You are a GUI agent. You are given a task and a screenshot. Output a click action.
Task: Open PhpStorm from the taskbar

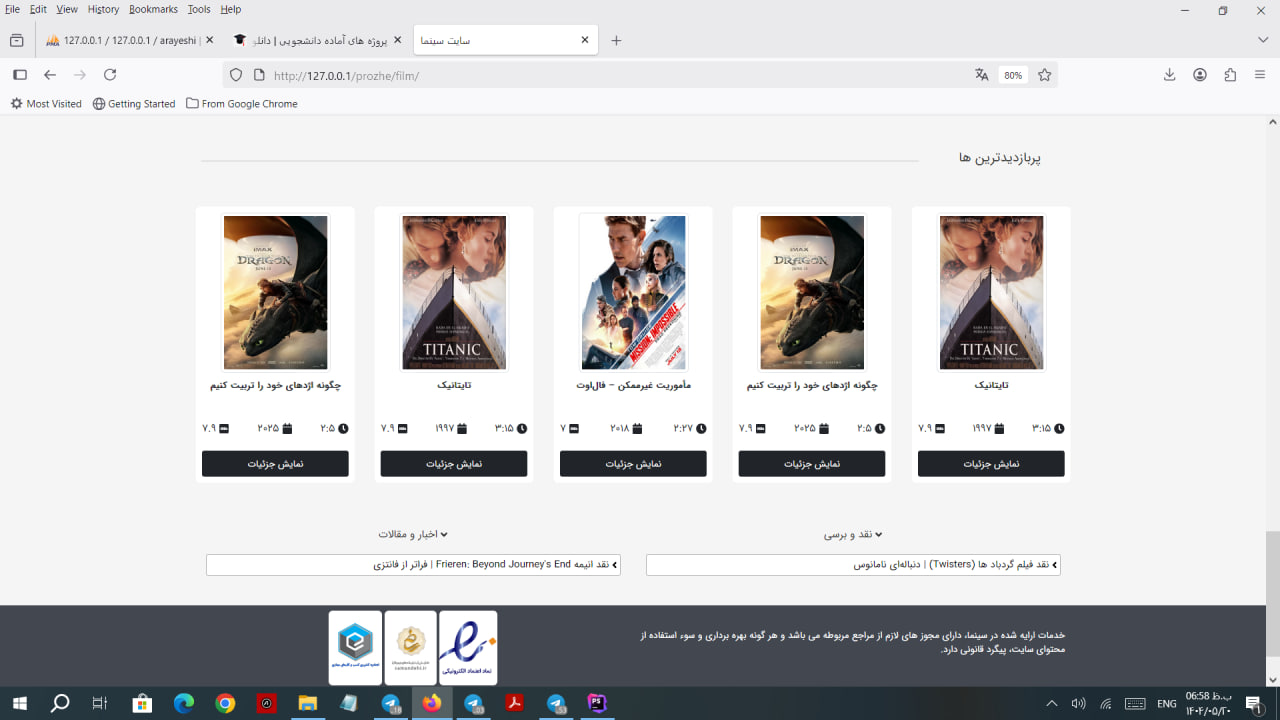597,704
